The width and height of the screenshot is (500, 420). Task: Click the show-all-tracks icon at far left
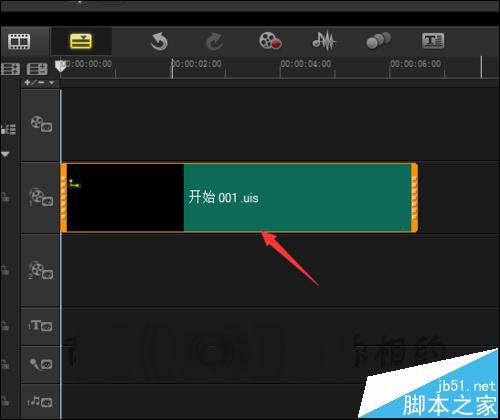point(9,129)
